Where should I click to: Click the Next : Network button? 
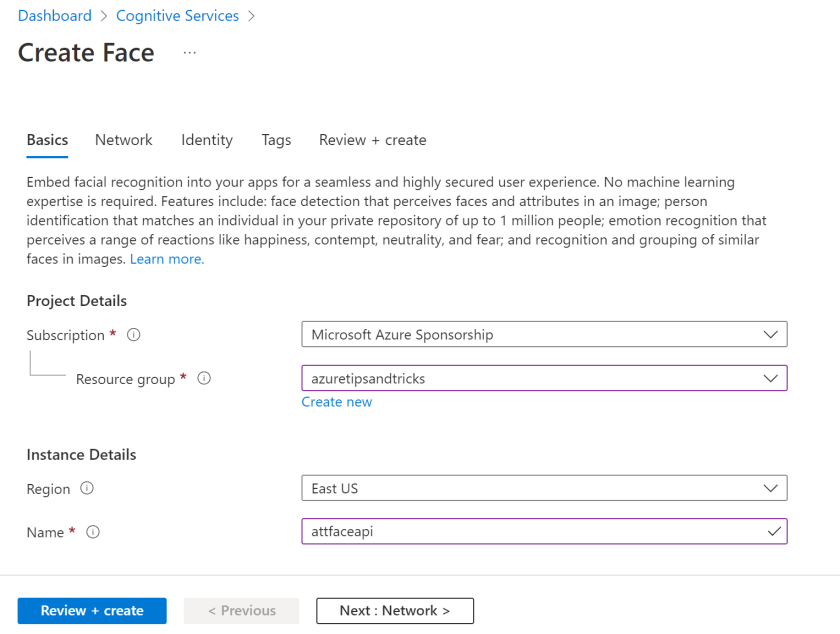click(394, 611)
